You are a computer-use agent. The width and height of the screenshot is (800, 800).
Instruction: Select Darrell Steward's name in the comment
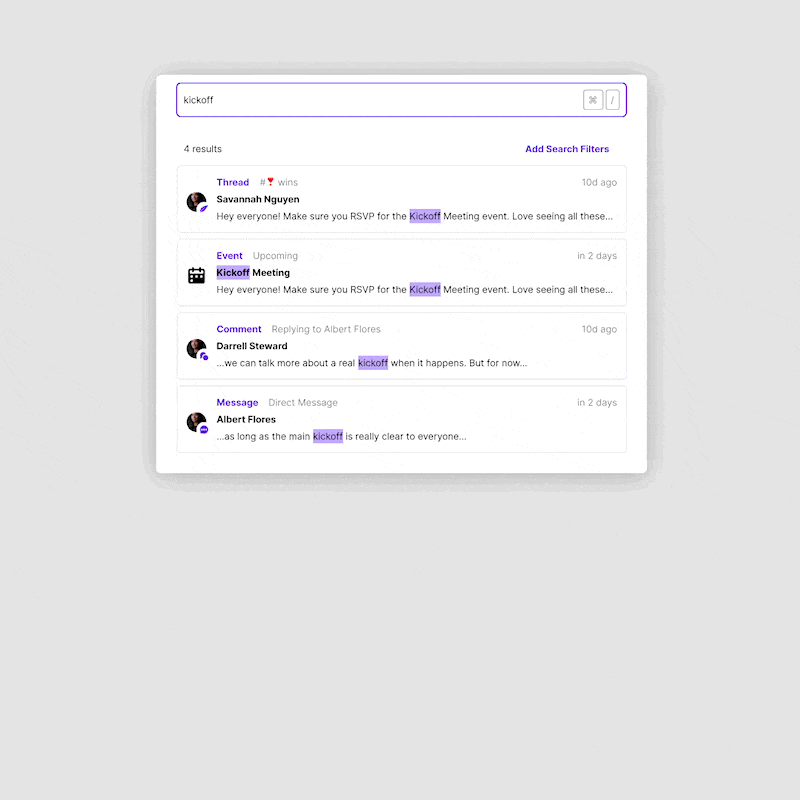click(252, 346)
